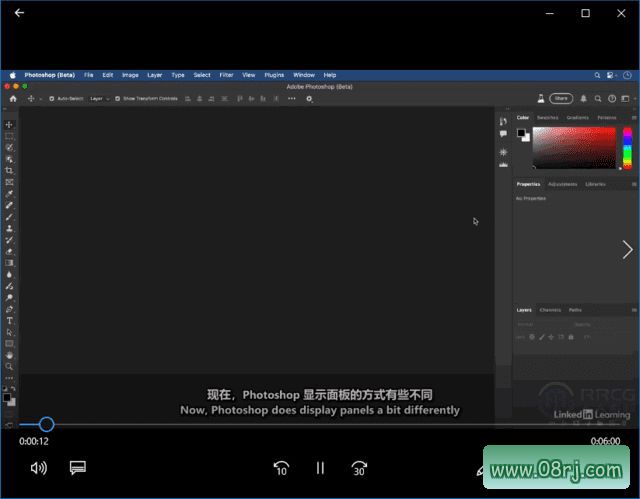Open the notifications bell icon
Screen dimensions: 640x499
[x=585, y=99]
